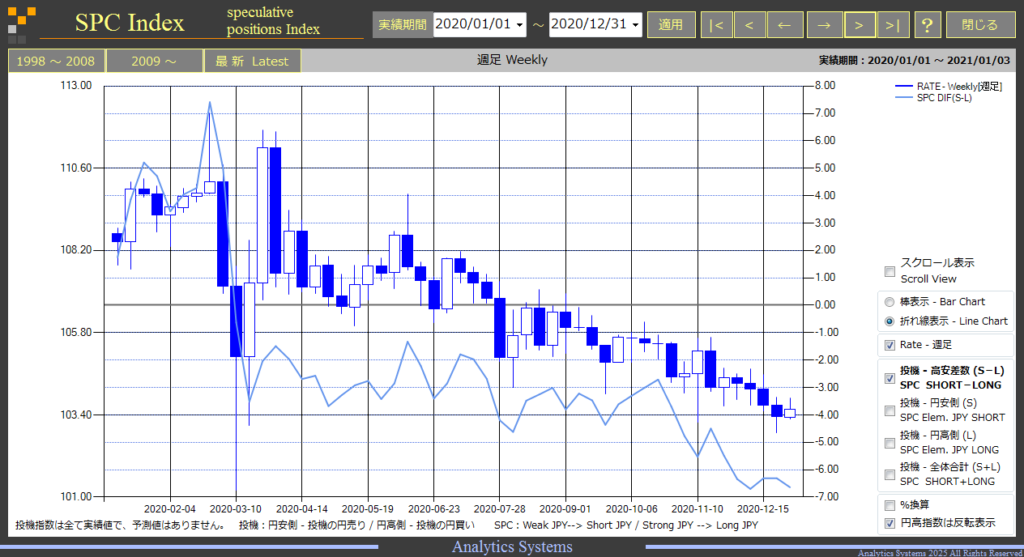Click the 8.00 right axis value
1024x557 pixels.
(x=825, y=86)
